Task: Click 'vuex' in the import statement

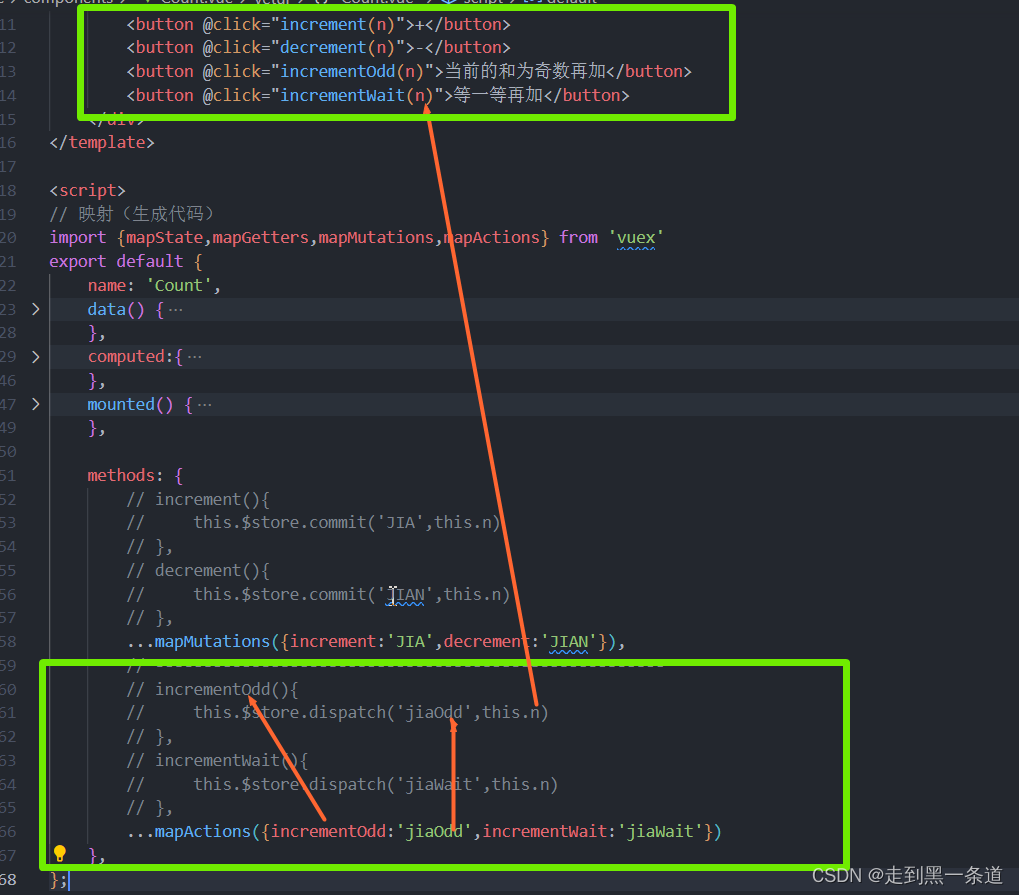Action: (636, 238)
